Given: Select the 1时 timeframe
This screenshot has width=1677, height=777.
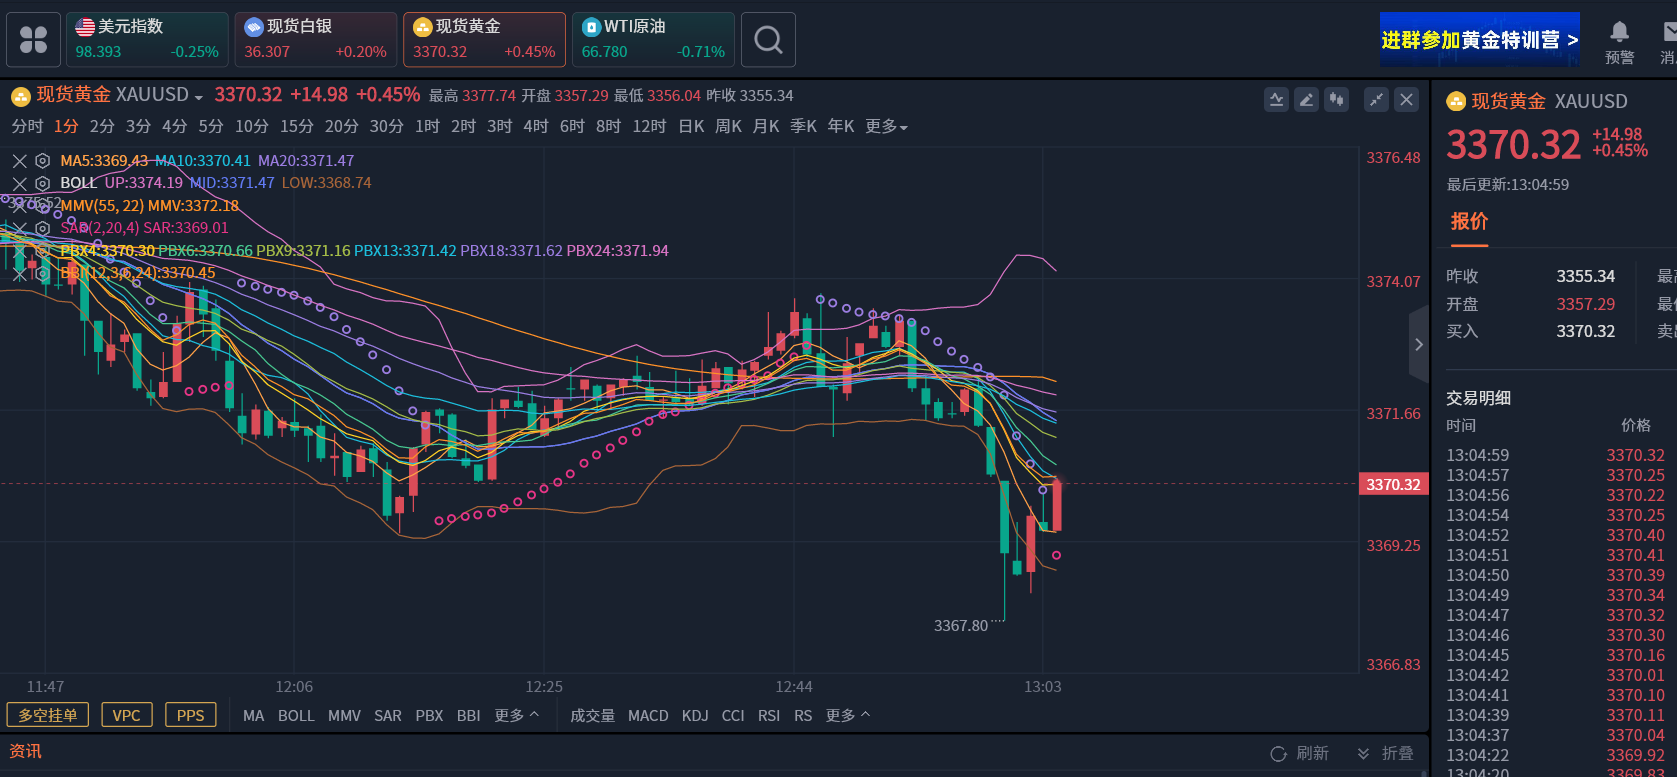Looking at the screenshot, I should click(427, 126).
